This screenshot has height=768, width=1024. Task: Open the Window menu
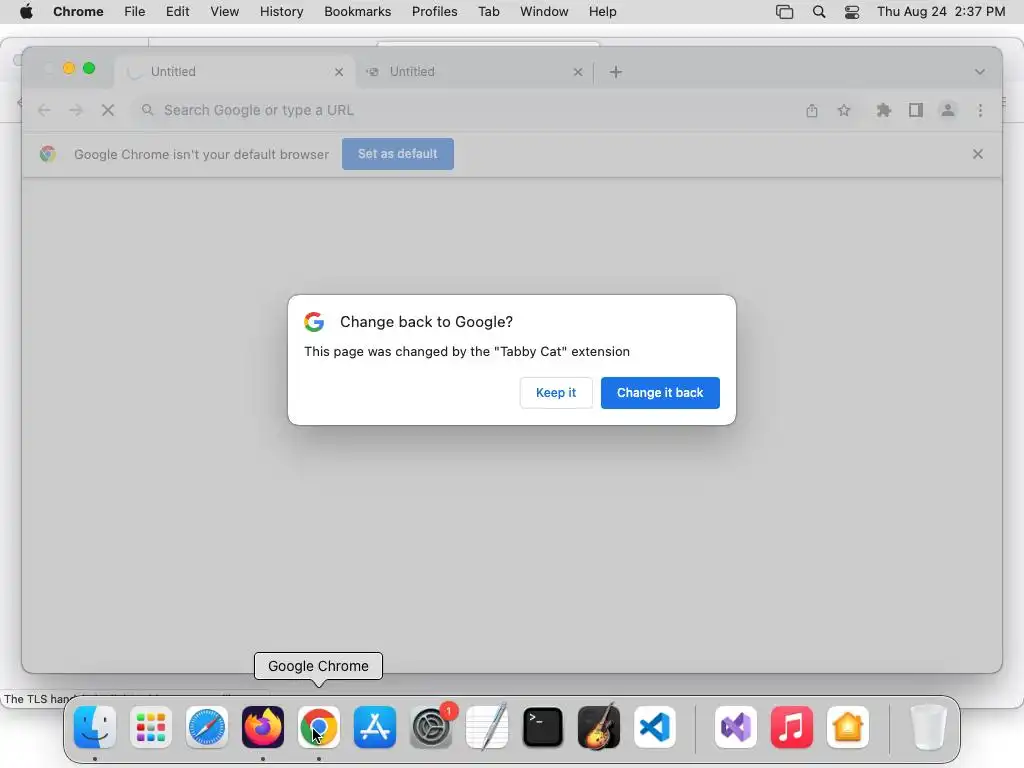[544, 12]
